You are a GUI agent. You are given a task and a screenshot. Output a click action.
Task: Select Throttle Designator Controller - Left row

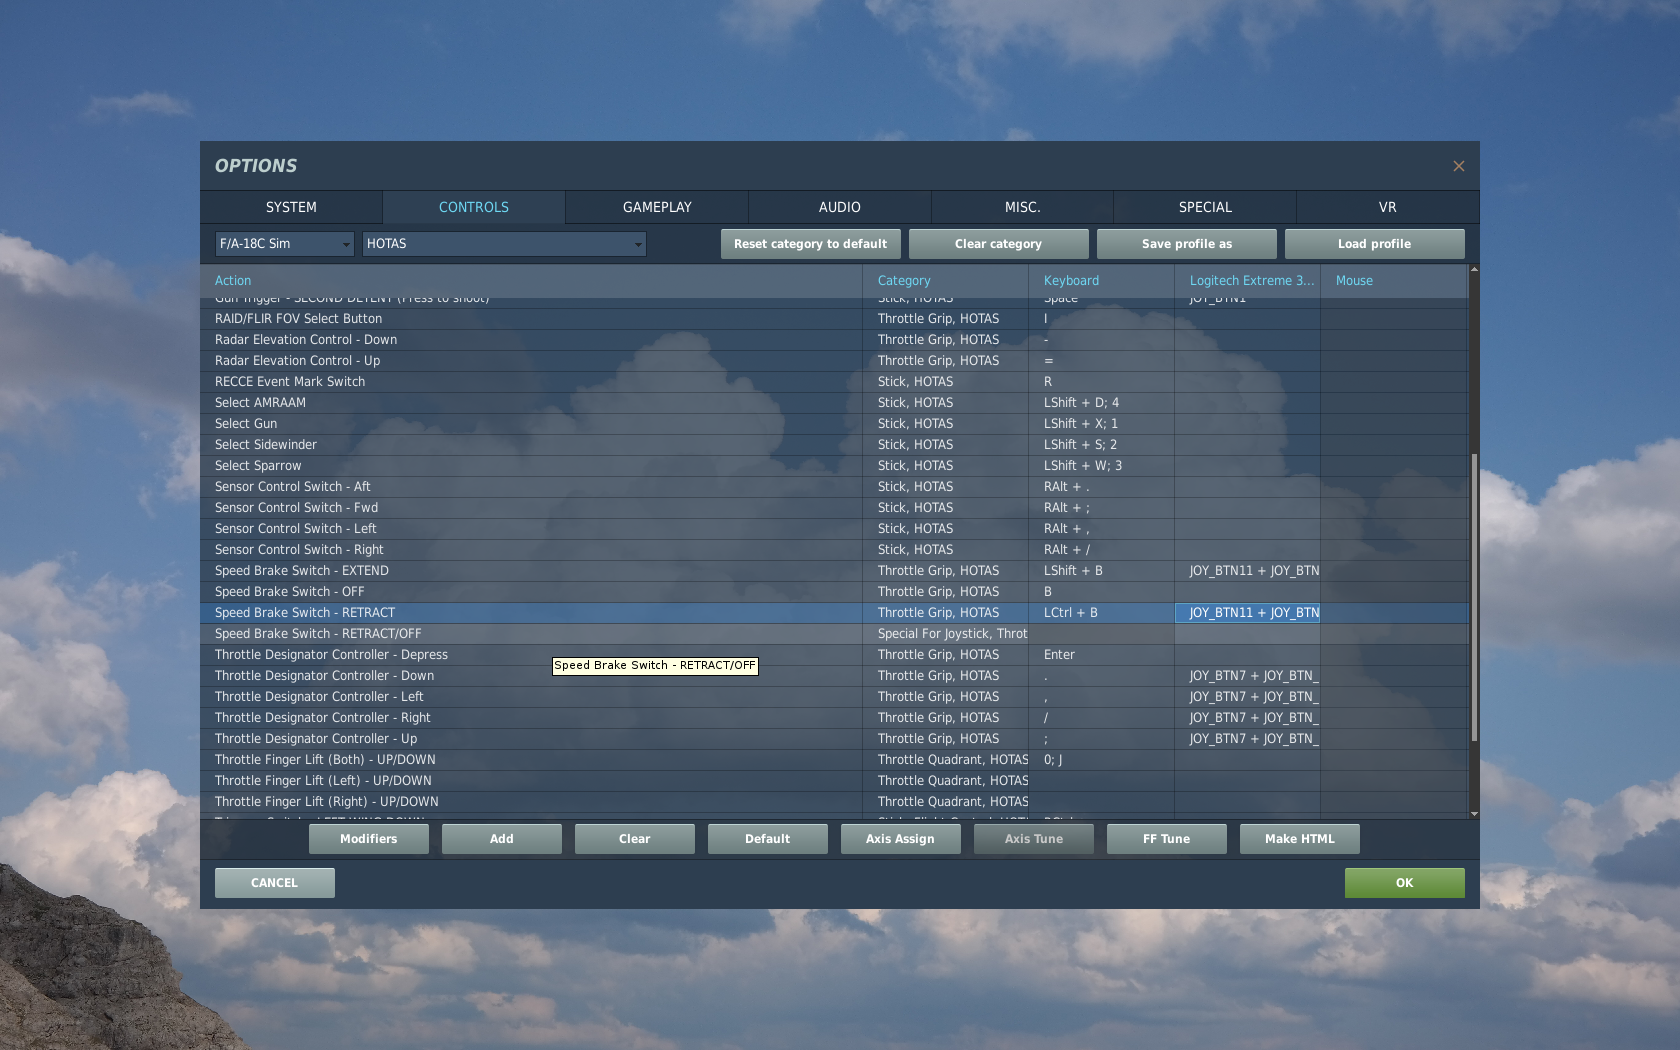834,697
